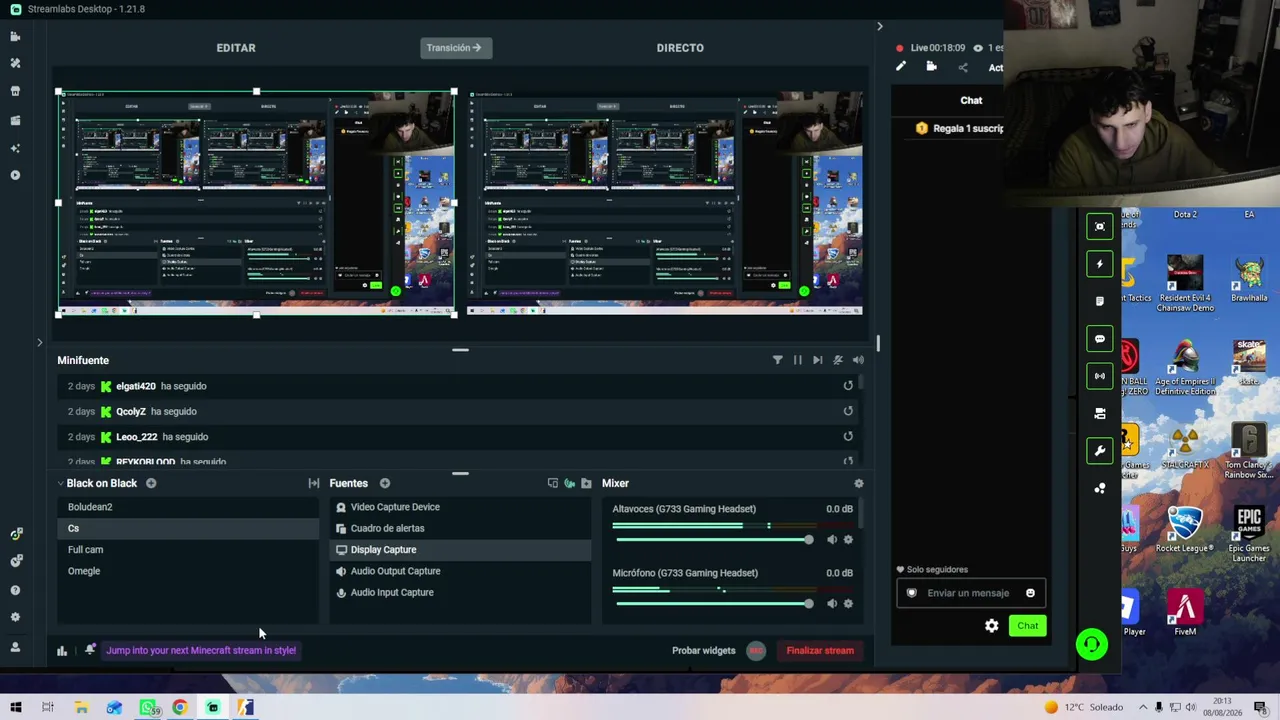Skip the current alert in Minifuente
The image size is (1280, 720).
coord(817,360)
